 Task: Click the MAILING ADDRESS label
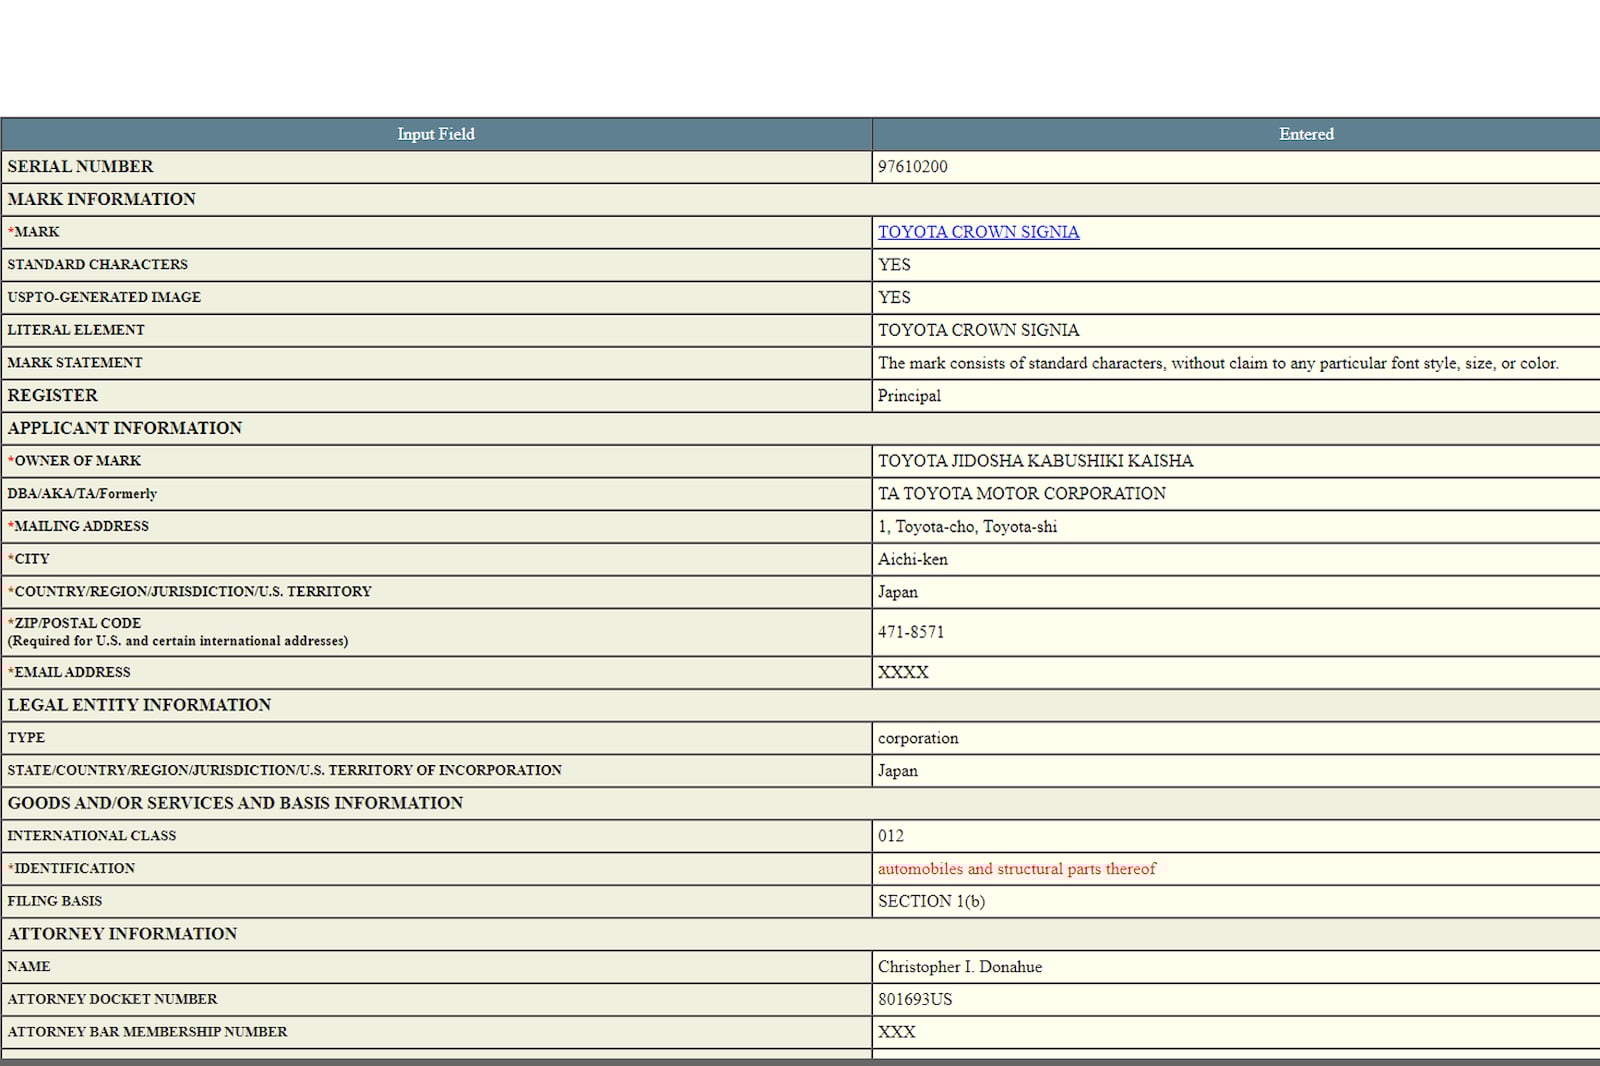pyautogui.click(x=78, y=526)
